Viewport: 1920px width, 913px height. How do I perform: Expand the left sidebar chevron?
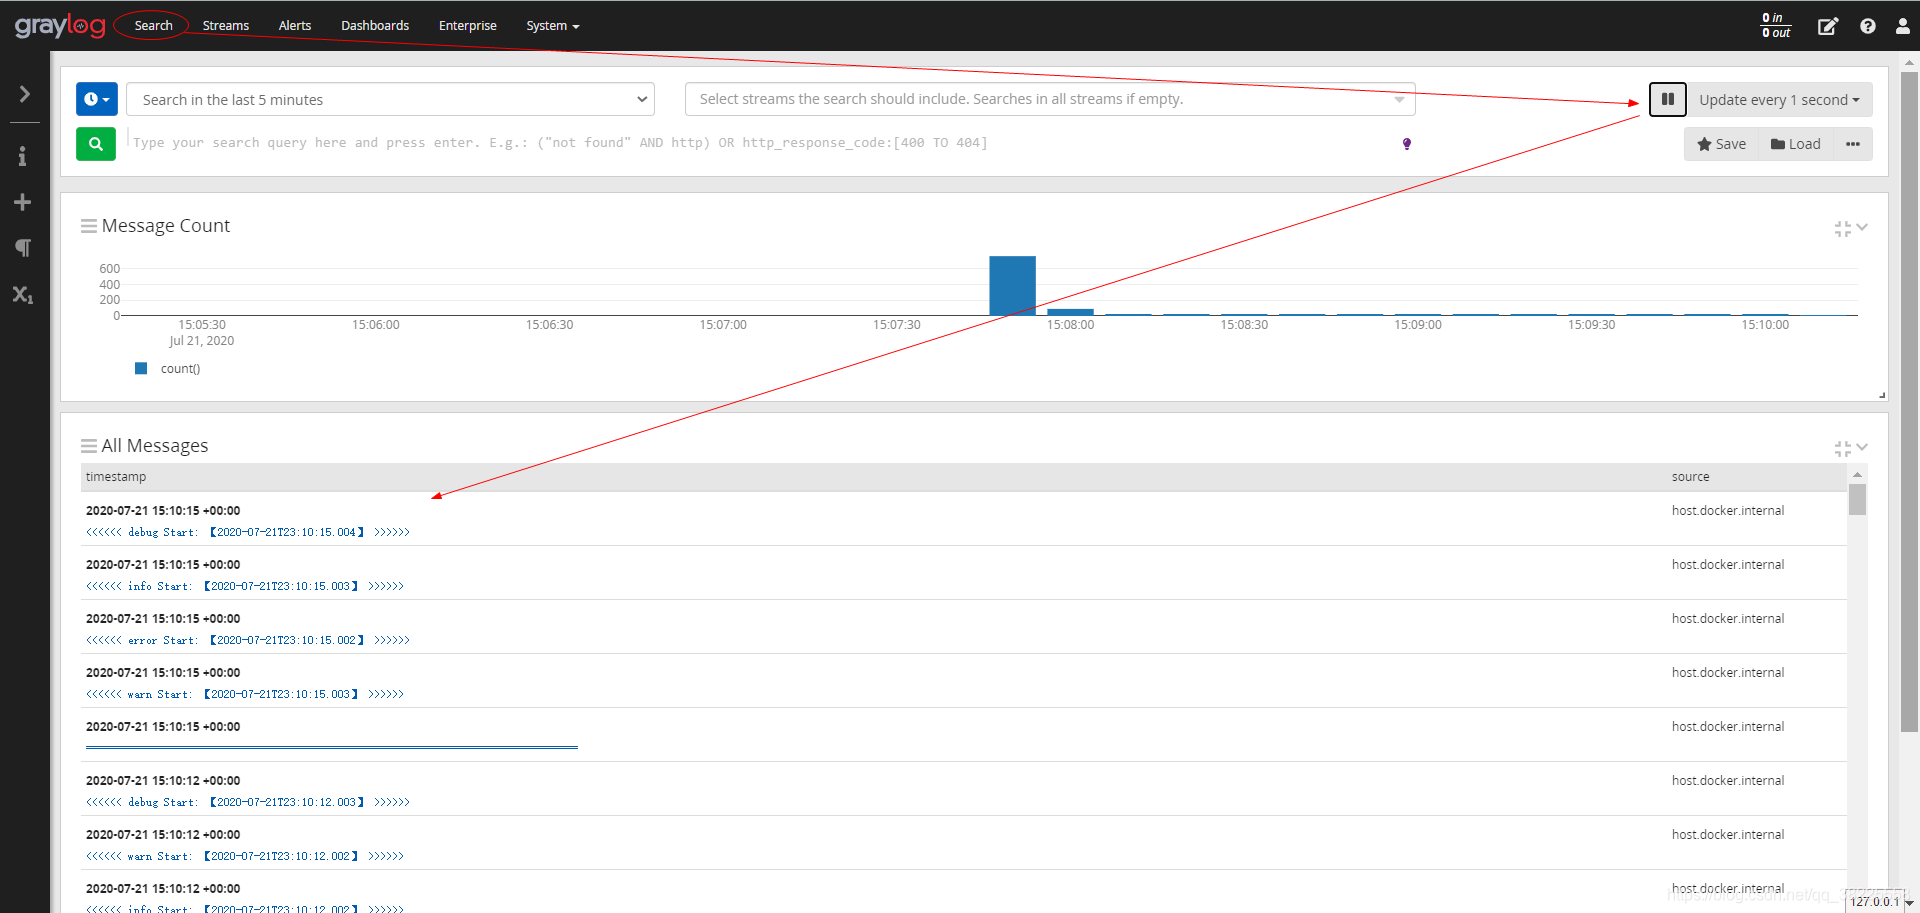(x=24, y=94)
